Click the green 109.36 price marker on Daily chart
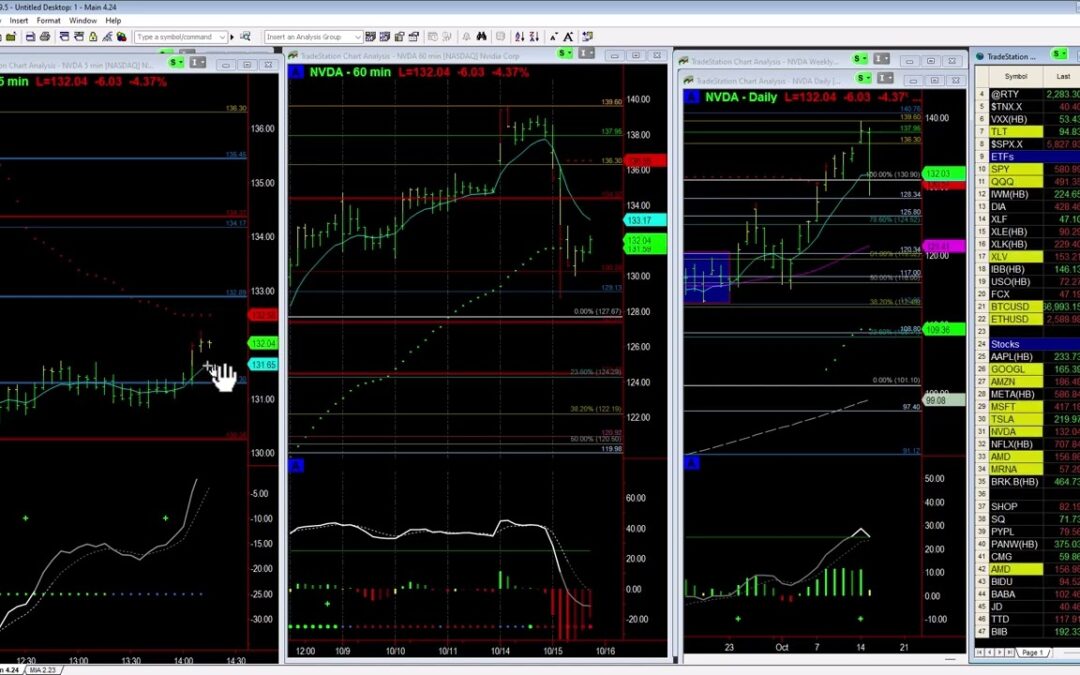The height and width of the screenshot is (675, 1080). (x=944, y=329)
